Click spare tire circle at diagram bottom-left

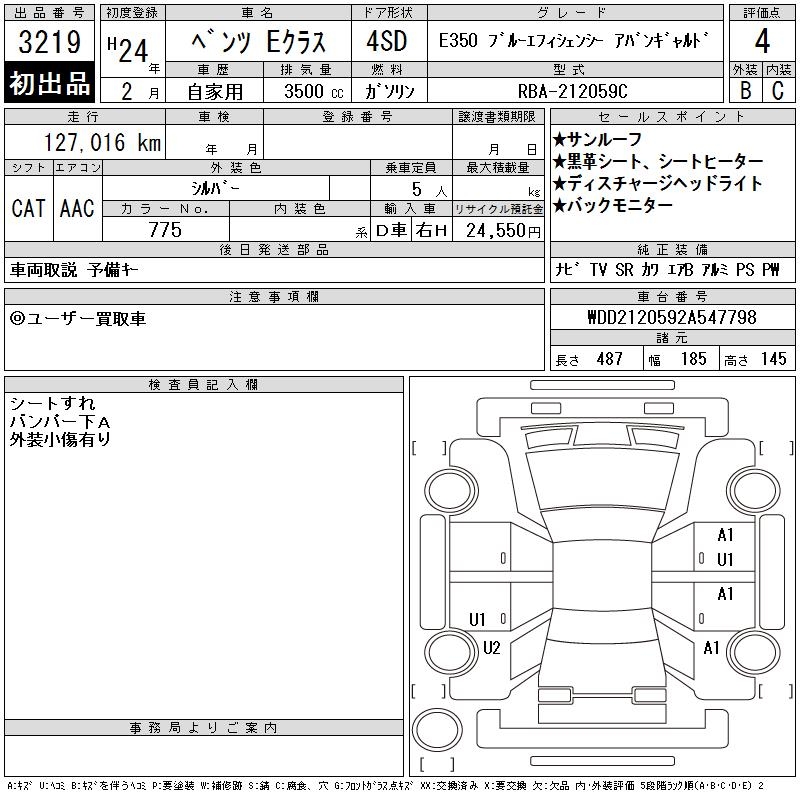pos(437,729)
